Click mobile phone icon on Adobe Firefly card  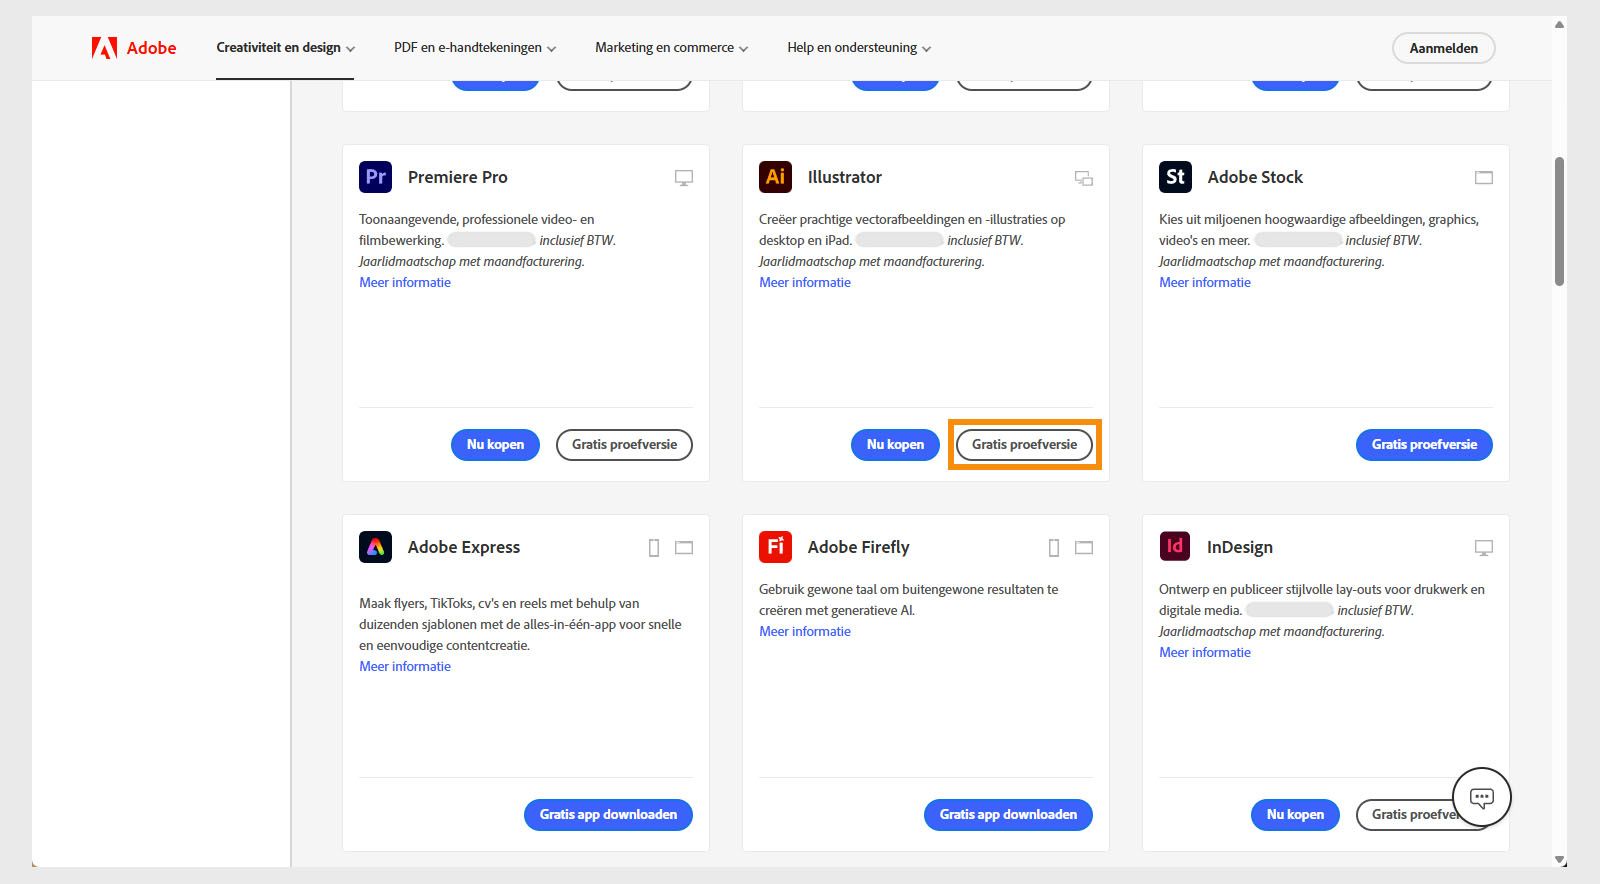(1054, 548)
